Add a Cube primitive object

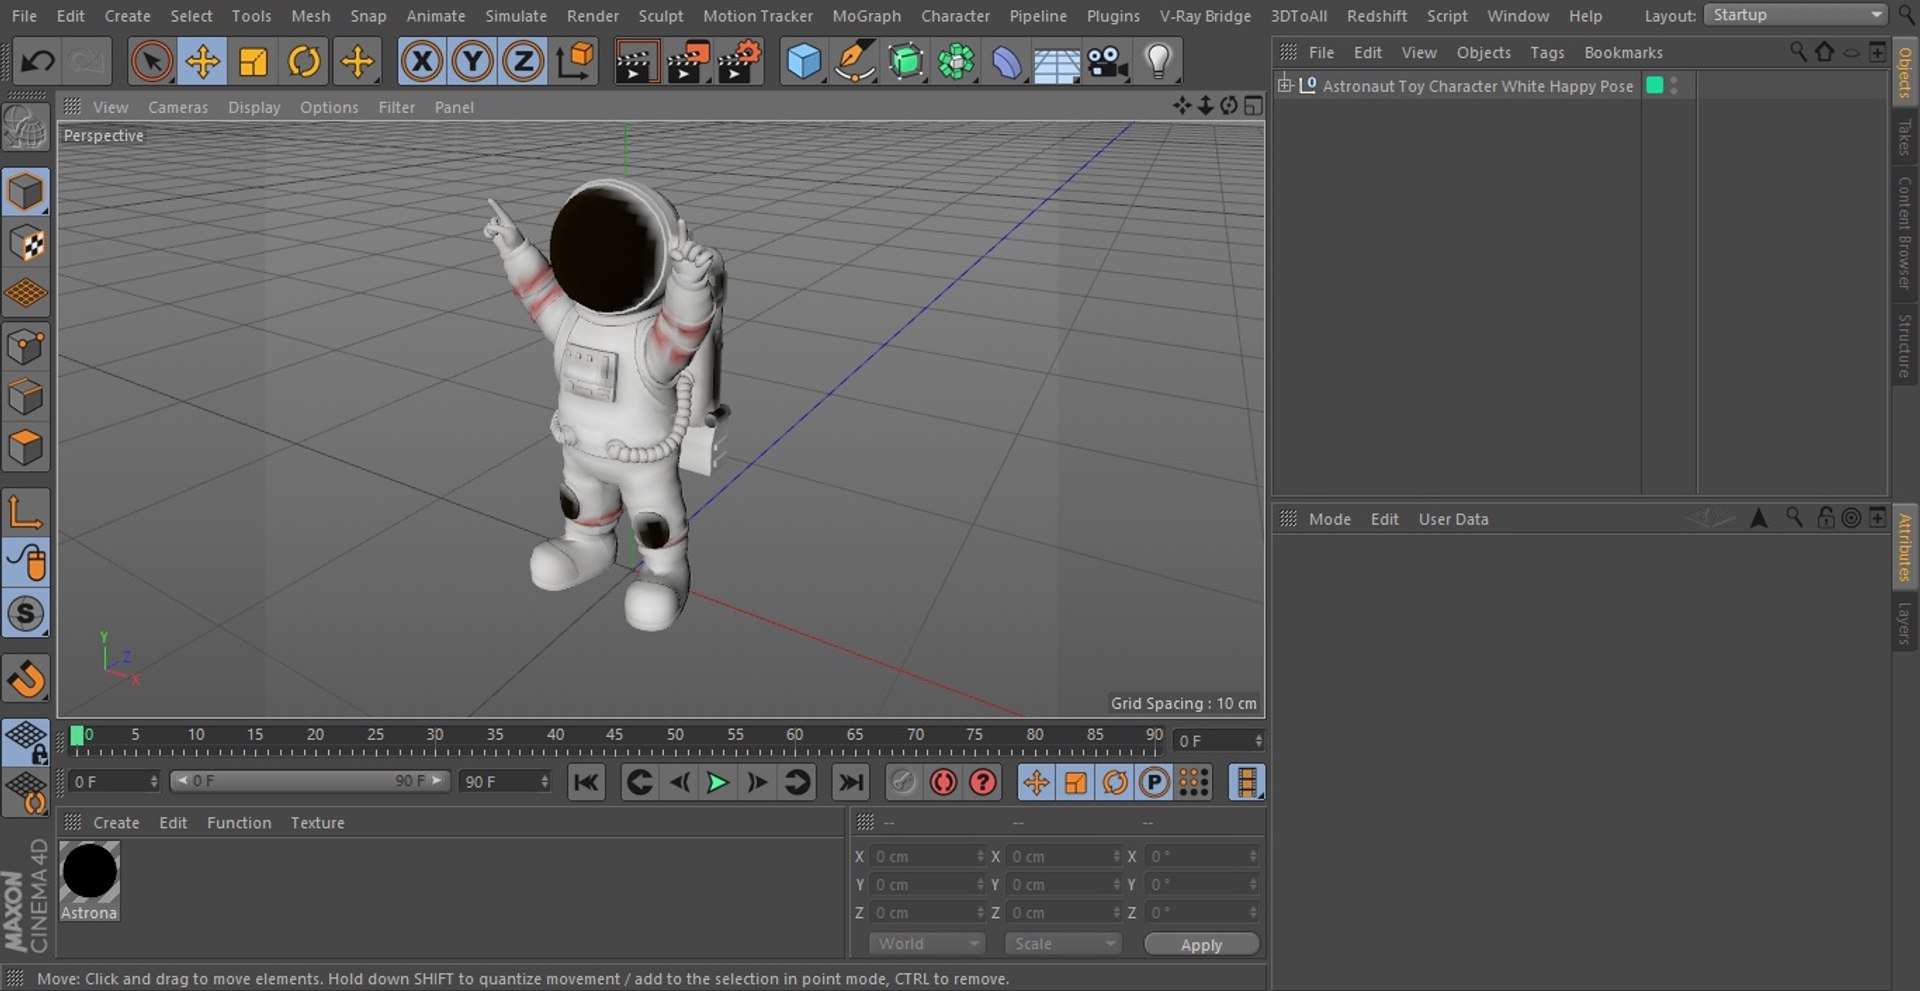pos(803,62)
